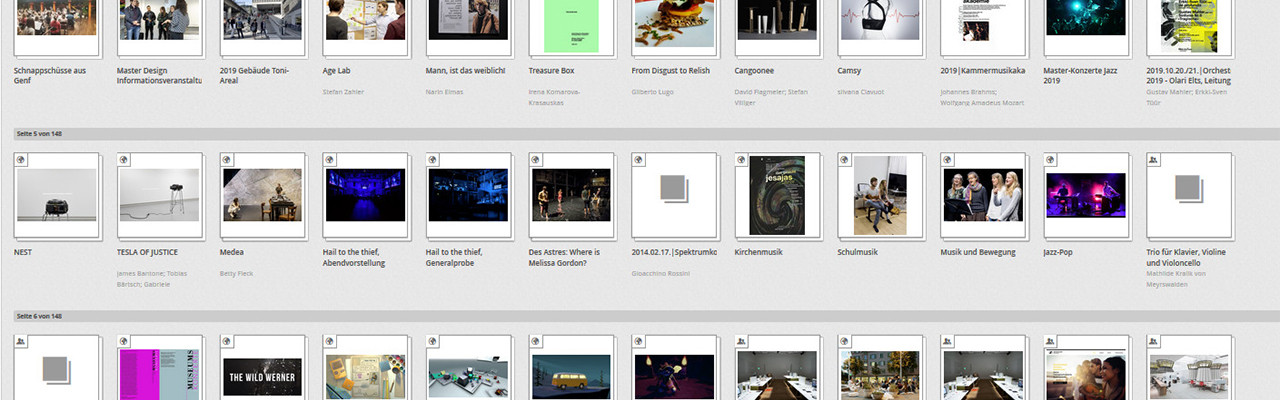Click author name Betty Fleck under Medea
The image size is (1280, 400).
[238, 273]
